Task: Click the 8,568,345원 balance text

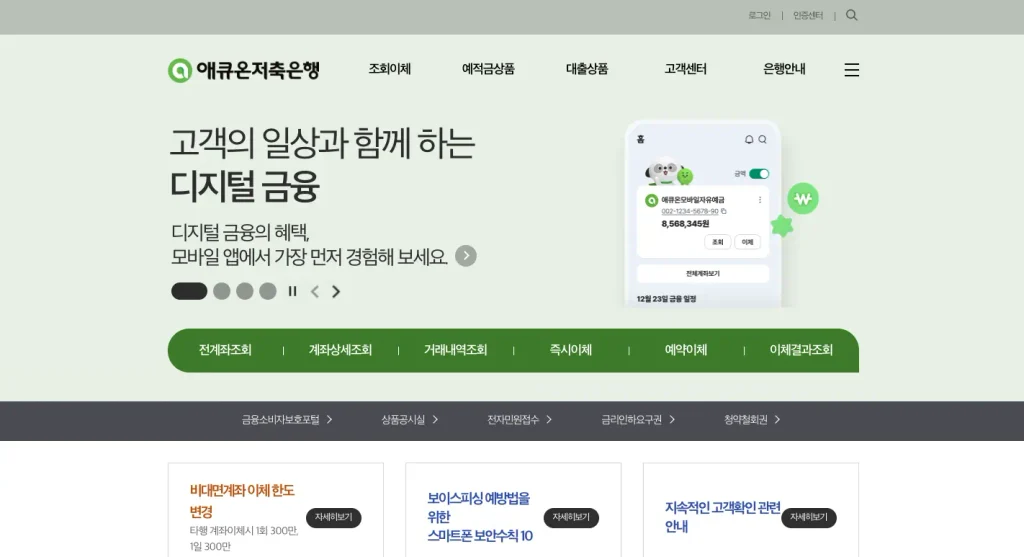Action: point(685,224)
